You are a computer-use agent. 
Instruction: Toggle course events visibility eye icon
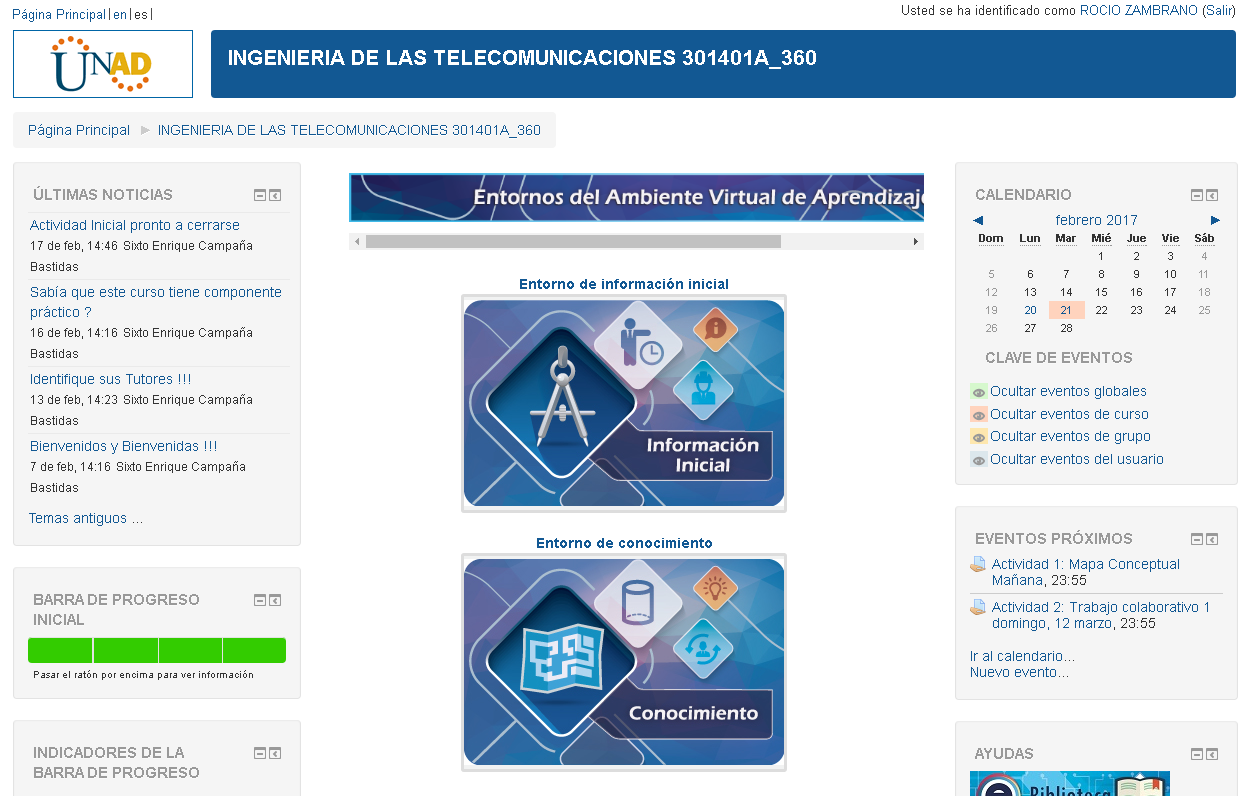[x=978, y=415]
